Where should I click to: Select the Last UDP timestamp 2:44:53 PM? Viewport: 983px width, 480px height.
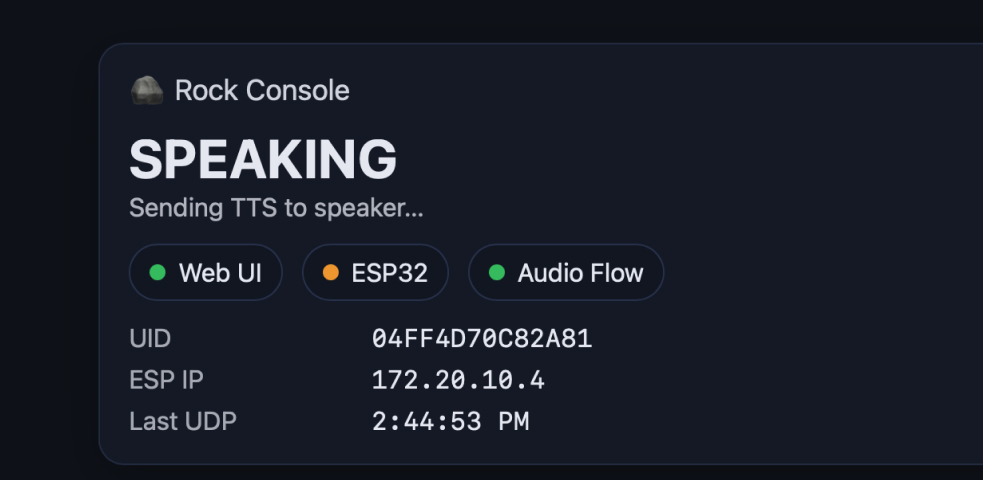[x=450, y=421]
